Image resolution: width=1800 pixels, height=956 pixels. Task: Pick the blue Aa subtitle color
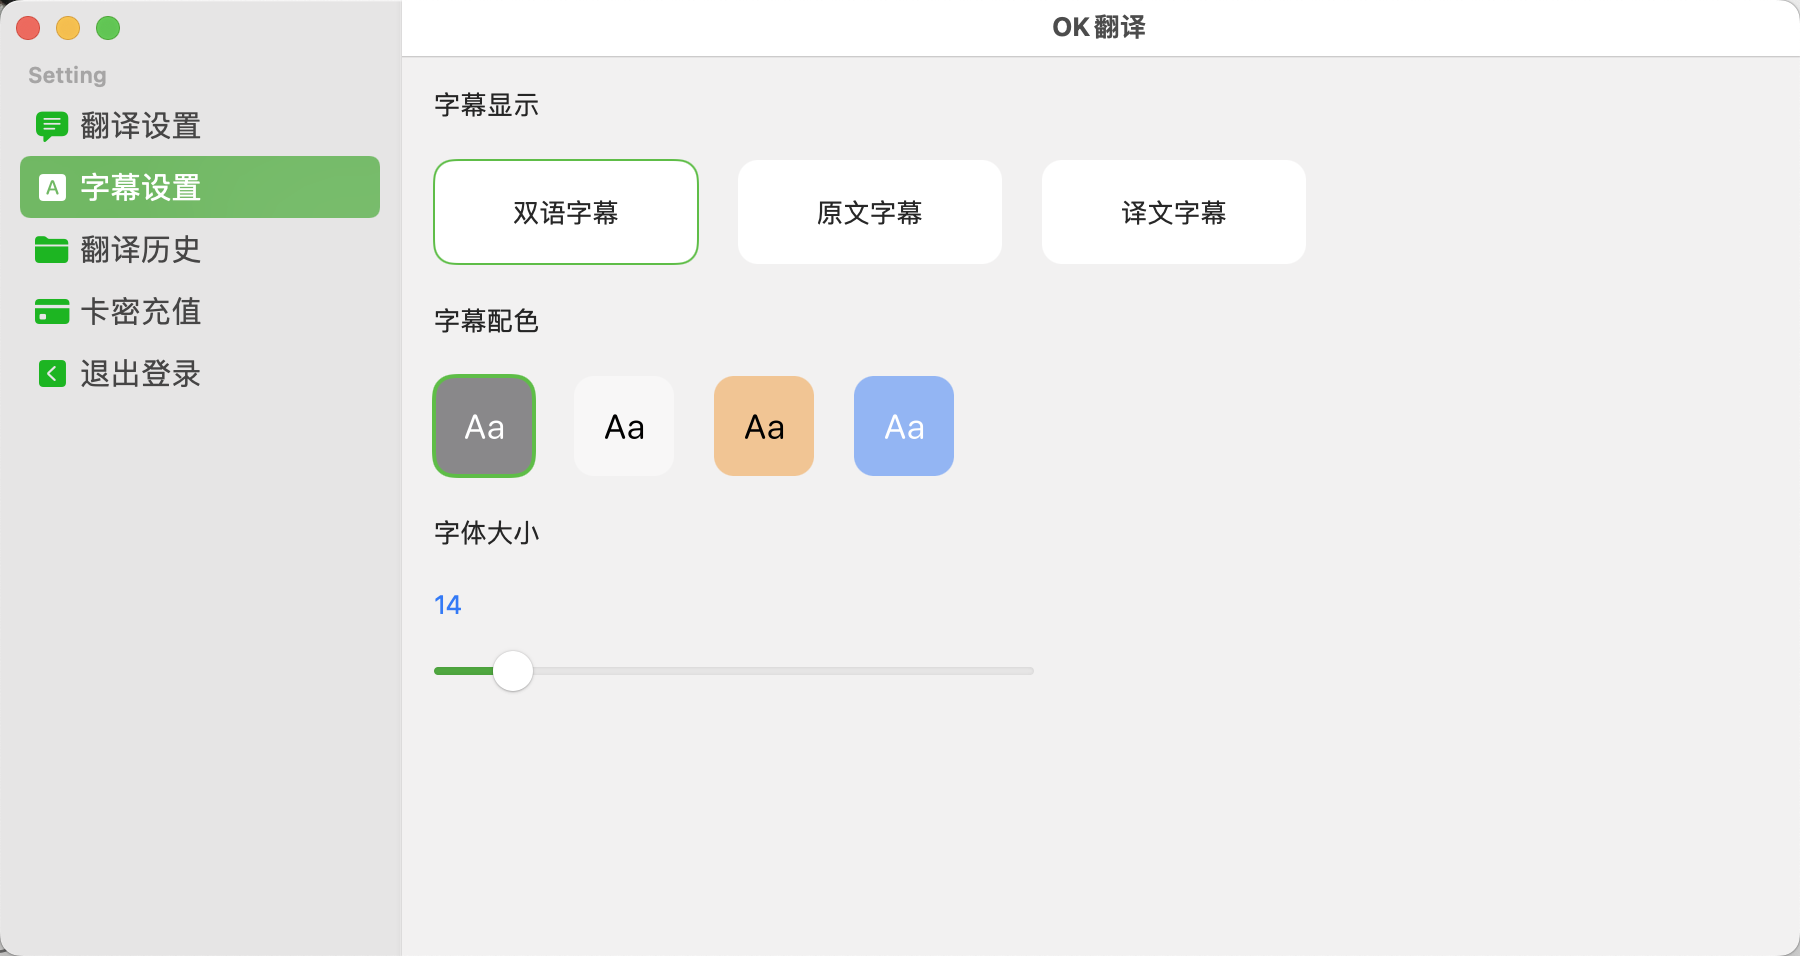click(x=904, y=426)
